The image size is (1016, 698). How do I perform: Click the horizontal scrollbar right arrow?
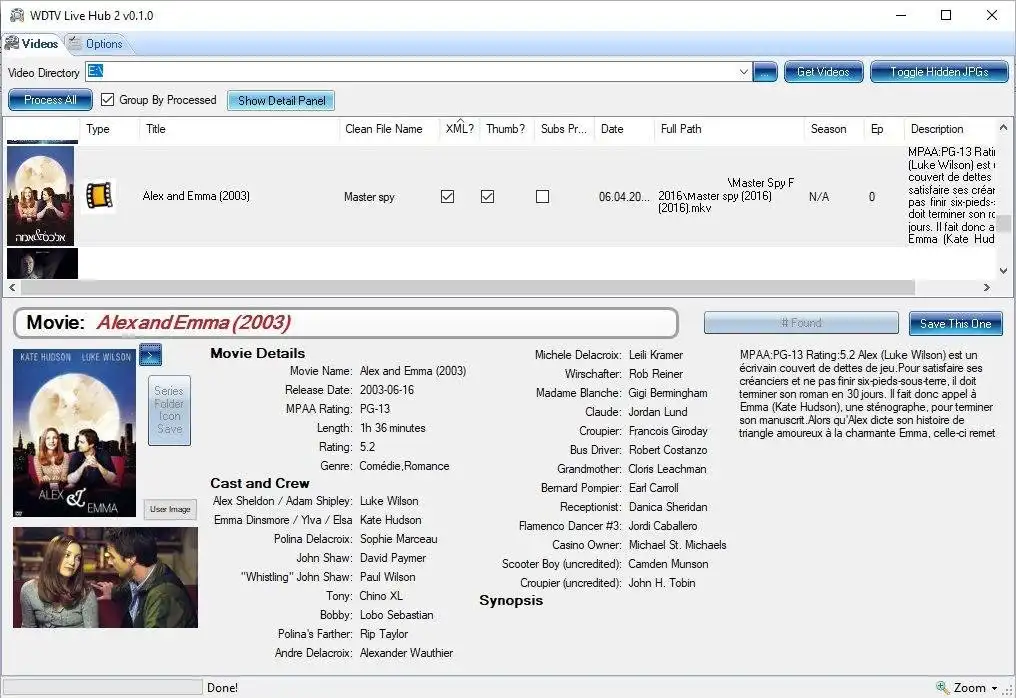coord(986,287)
